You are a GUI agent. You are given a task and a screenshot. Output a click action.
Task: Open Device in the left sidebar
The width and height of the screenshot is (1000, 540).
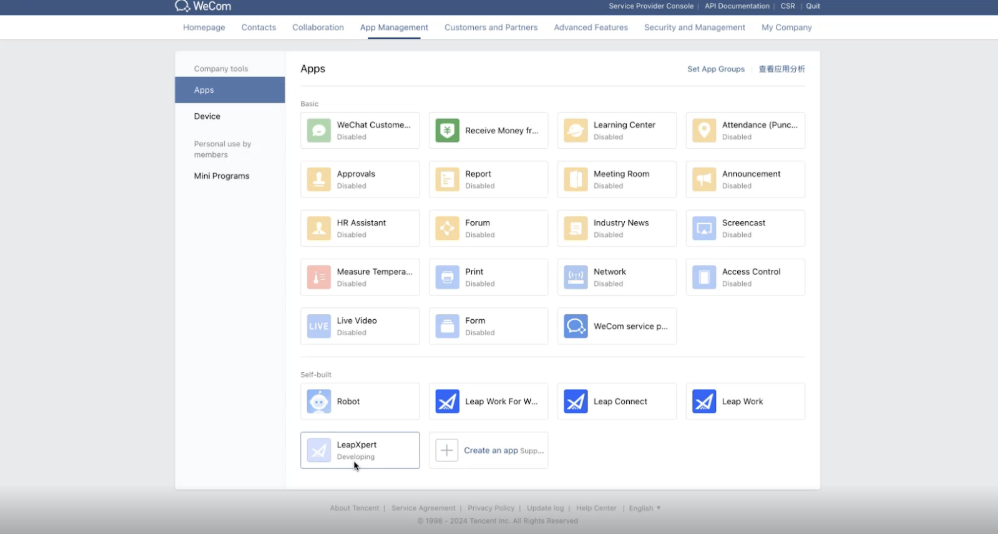(207, 116)
